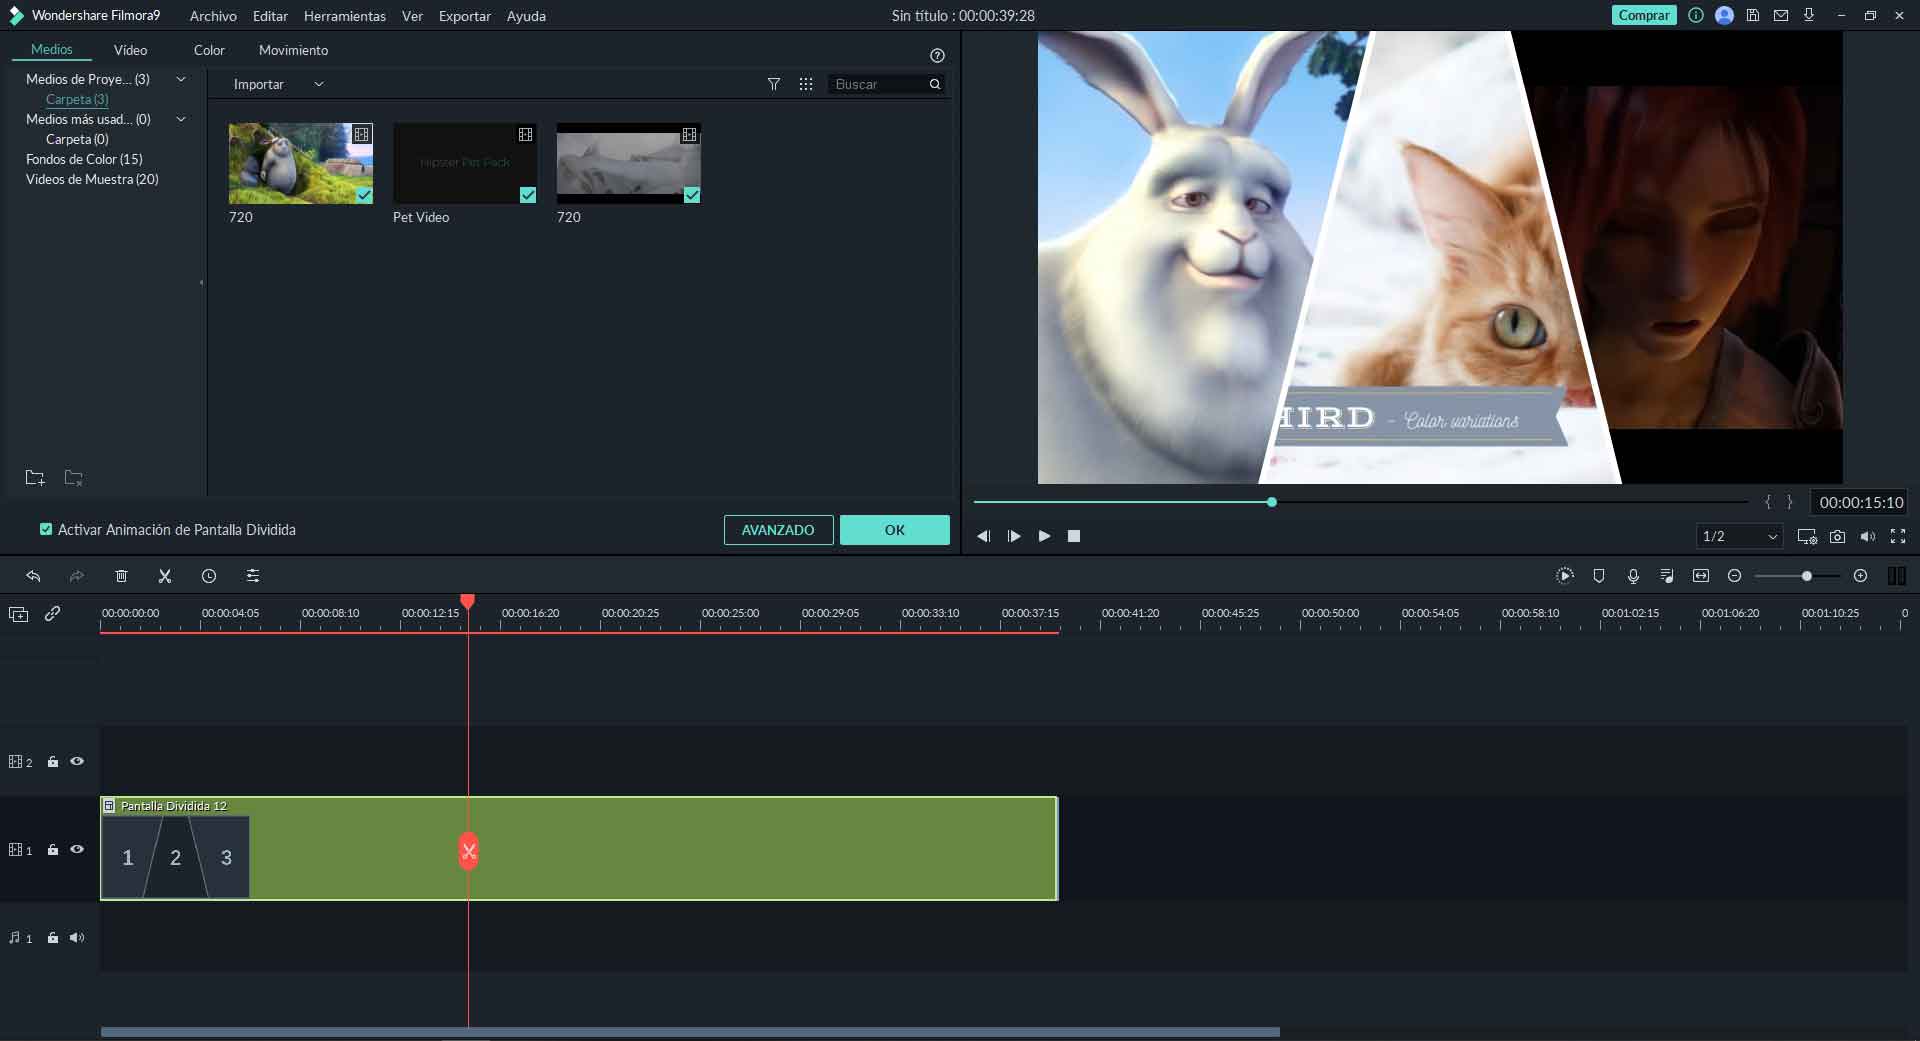Play the preview video
Screen dimensions: 1920x1041
click(x=1044, y=536)
